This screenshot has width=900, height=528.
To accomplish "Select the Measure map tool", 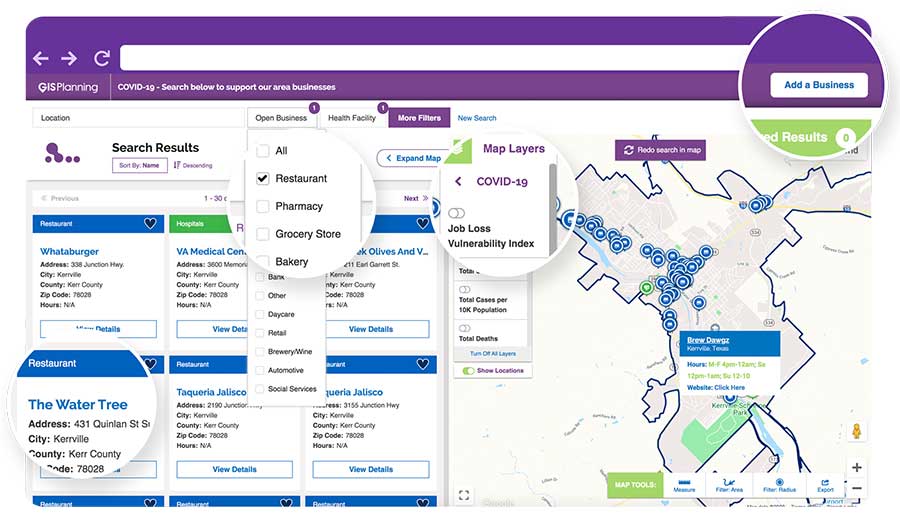I will 684,485.
